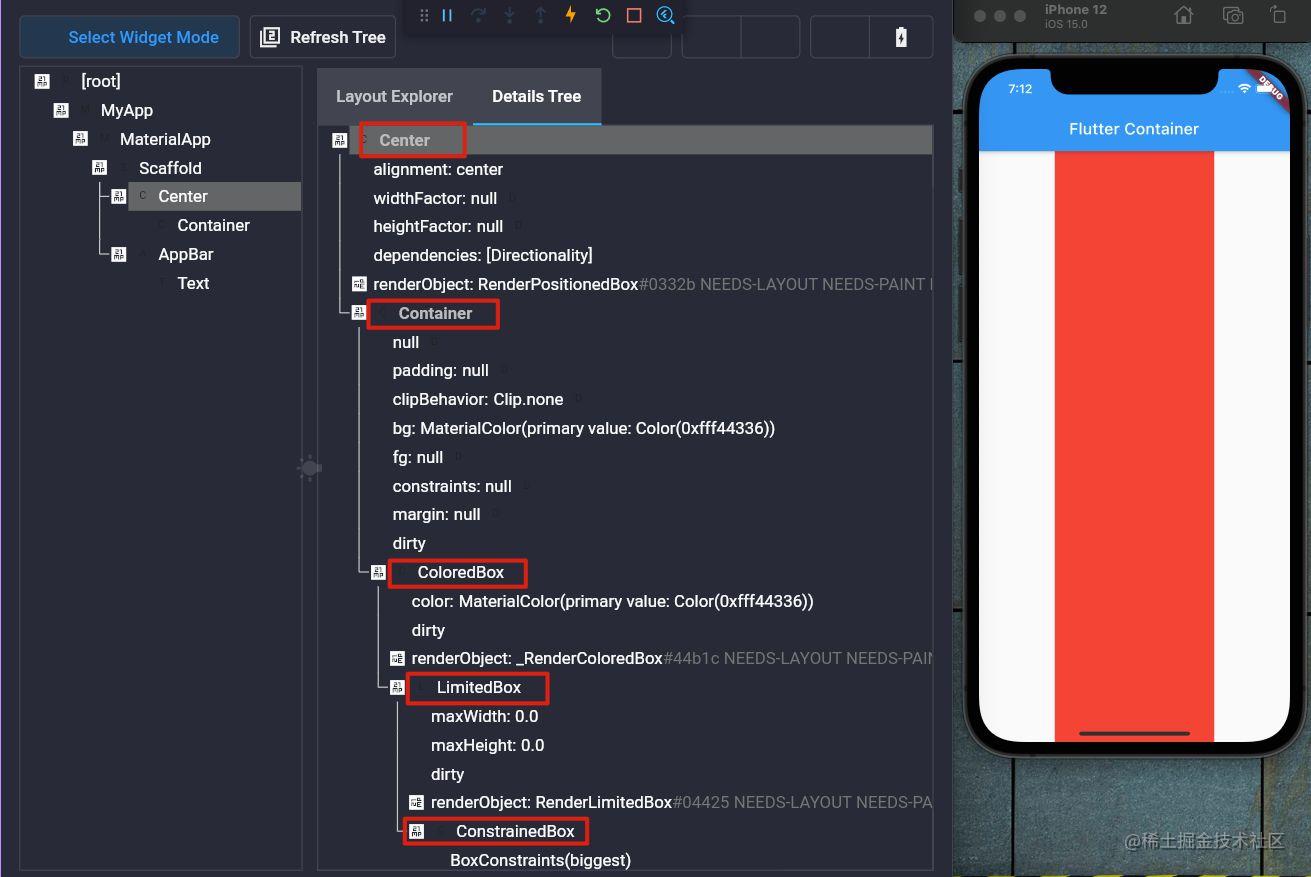Click 'constraints: null' property

[x=452, y=486]
